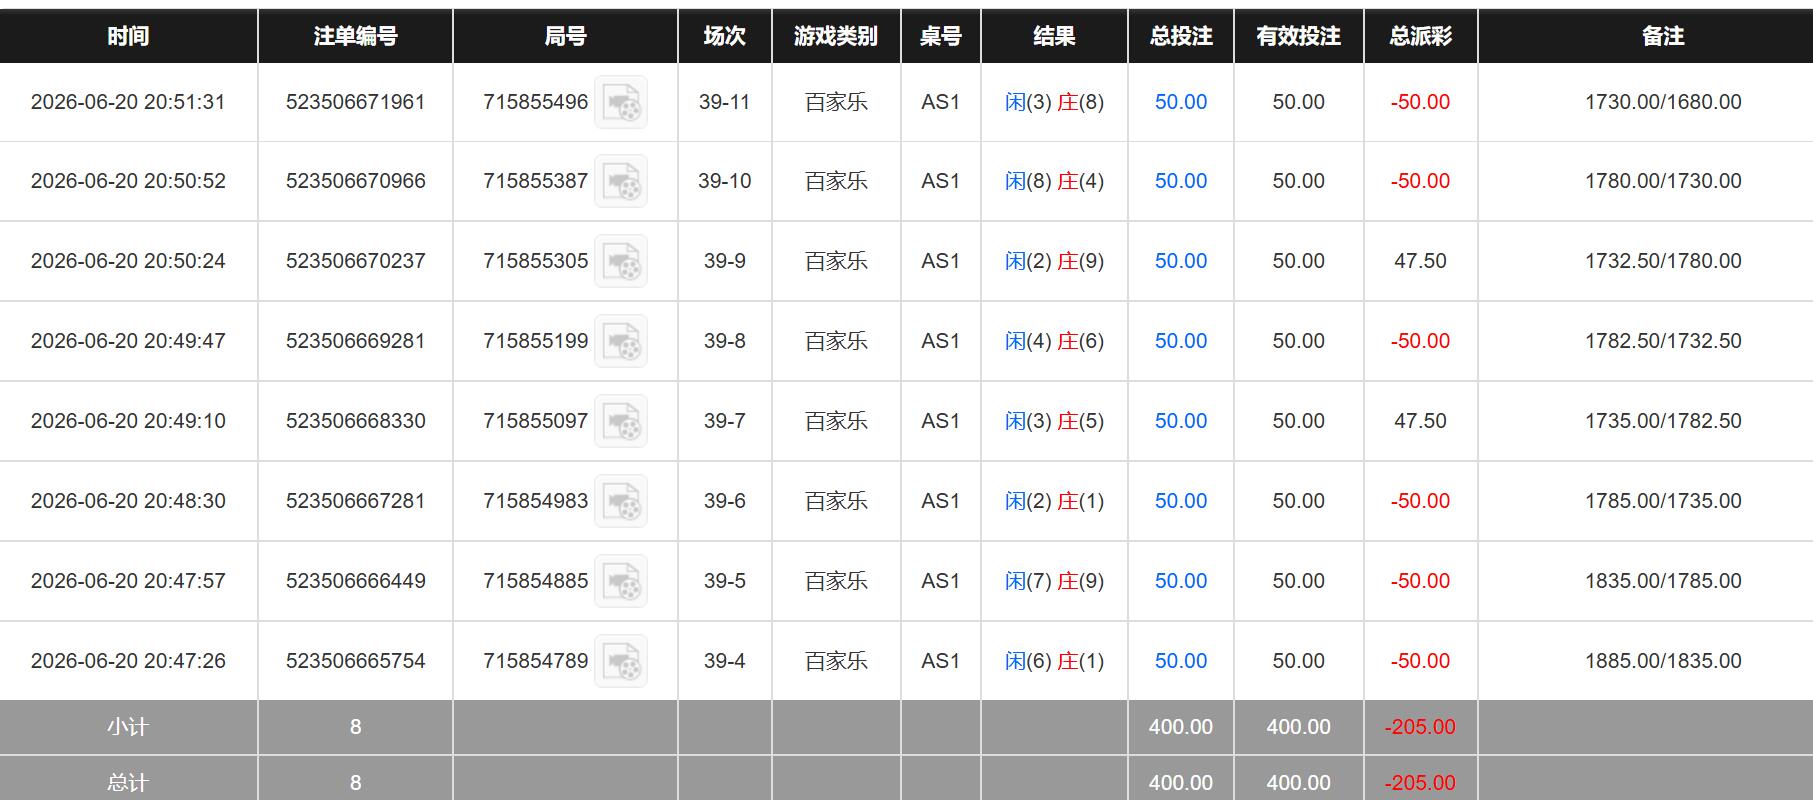
Task: Click result 闲(8) 庄(4)
Action: [1054, 181]
